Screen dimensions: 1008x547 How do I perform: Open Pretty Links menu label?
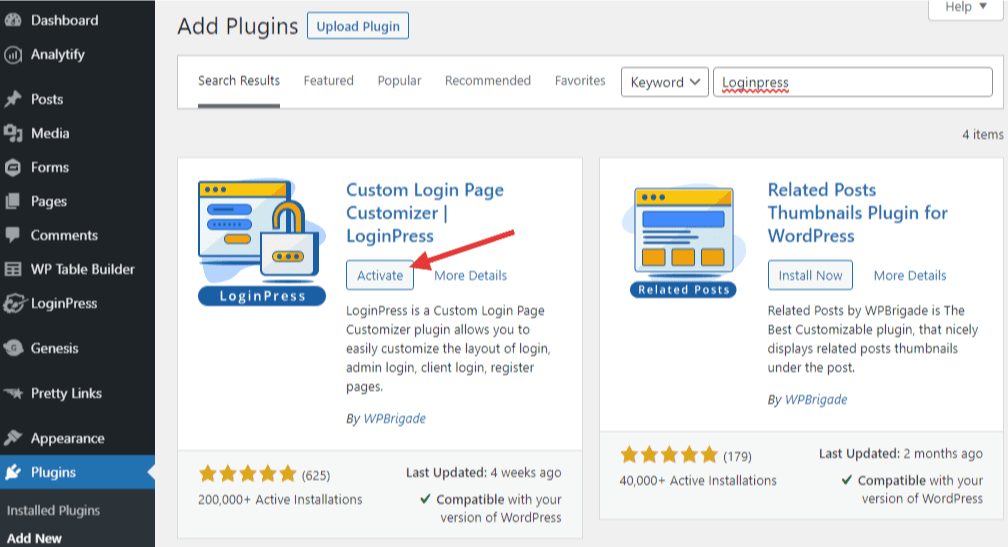point(66,393)
